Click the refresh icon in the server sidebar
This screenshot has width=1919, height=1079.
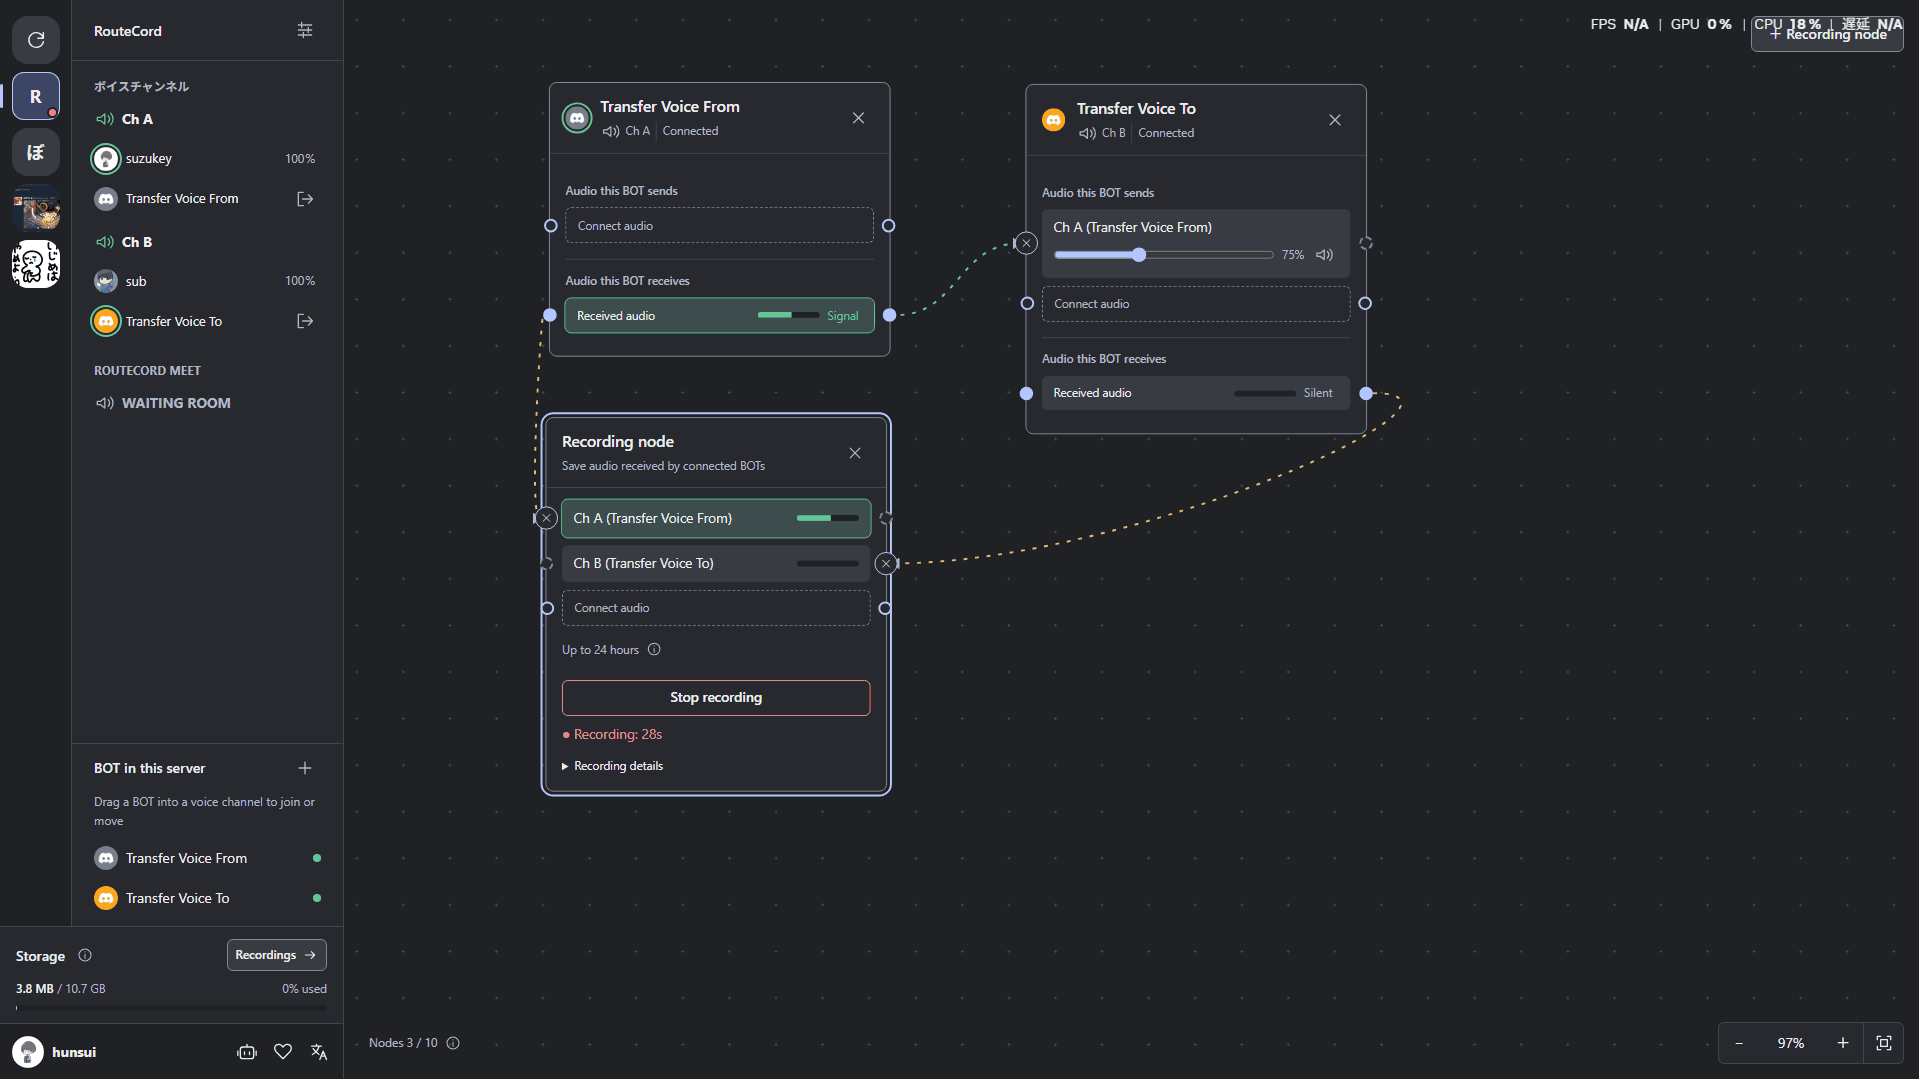point(36,40)
